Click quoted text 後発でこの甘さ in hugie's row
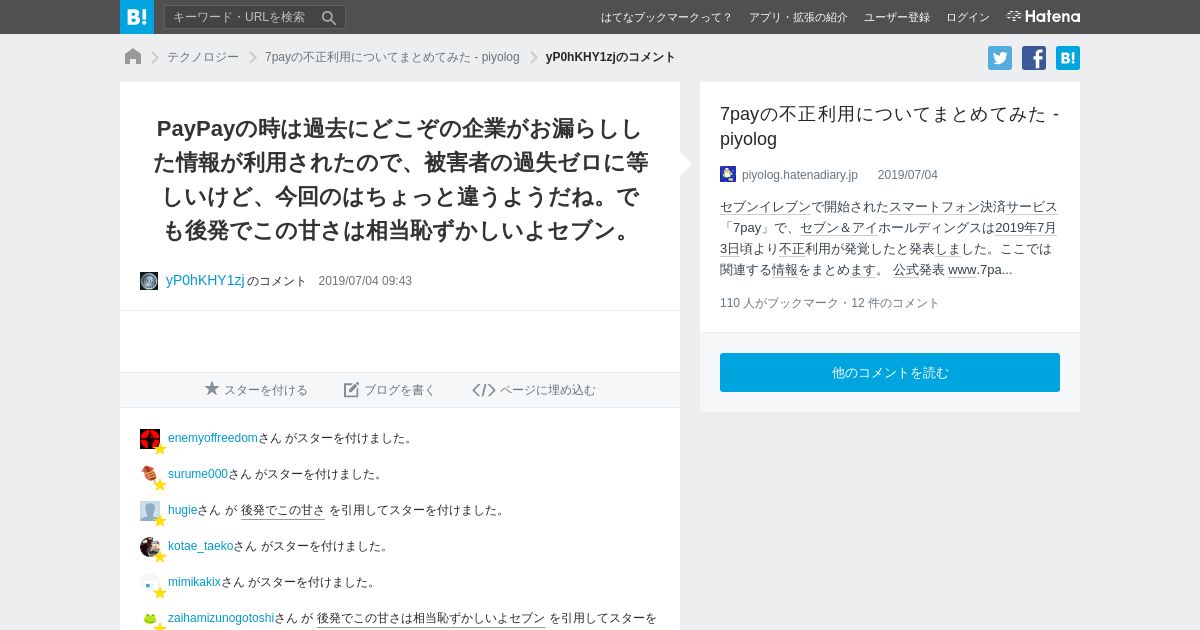Screen dimensions: 1200x630 pyautogui.click(x=283, y=510)
